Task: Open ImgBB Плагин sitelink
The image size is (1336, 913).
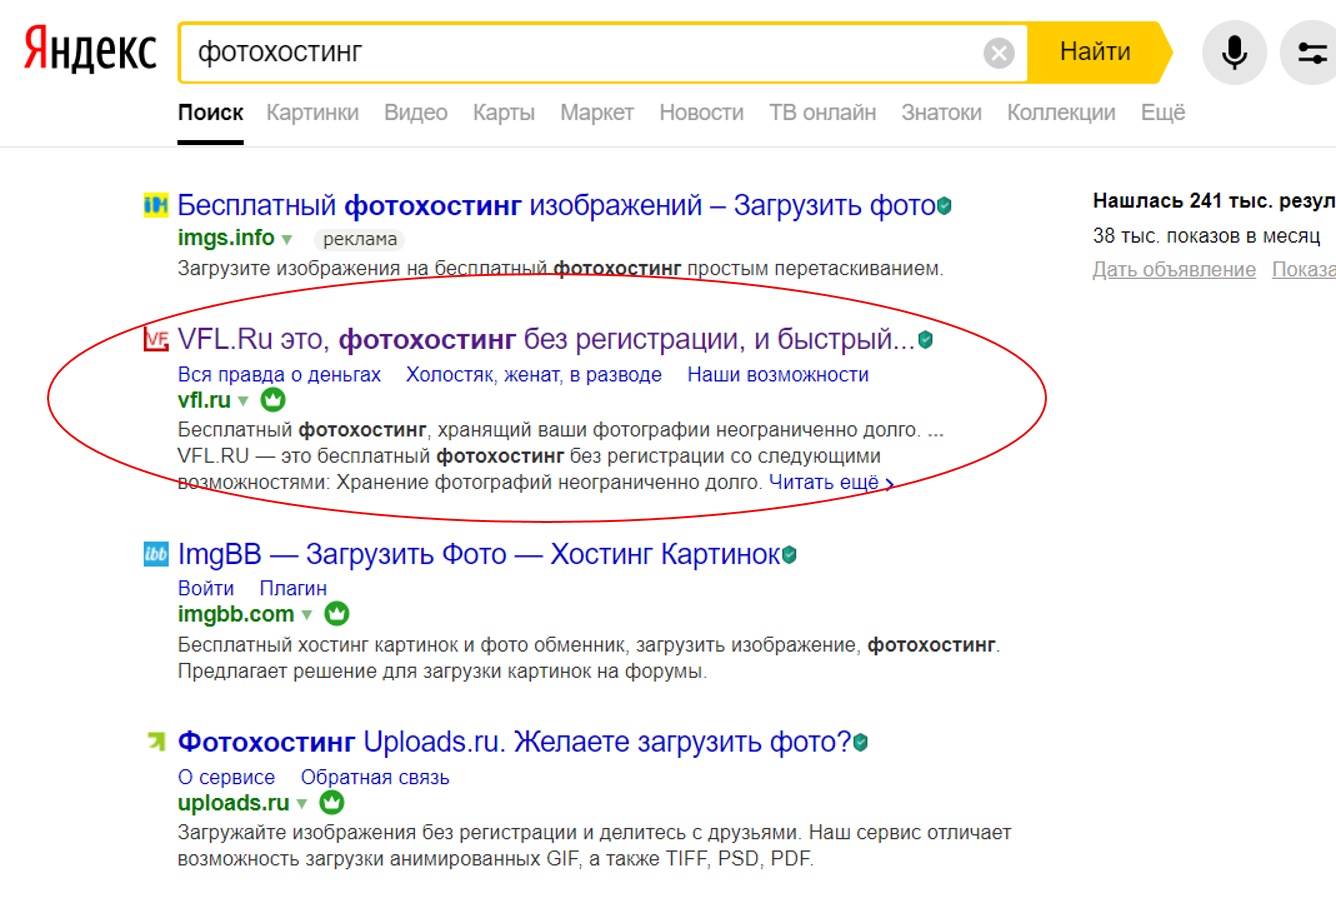Action: tap(293, 589)
